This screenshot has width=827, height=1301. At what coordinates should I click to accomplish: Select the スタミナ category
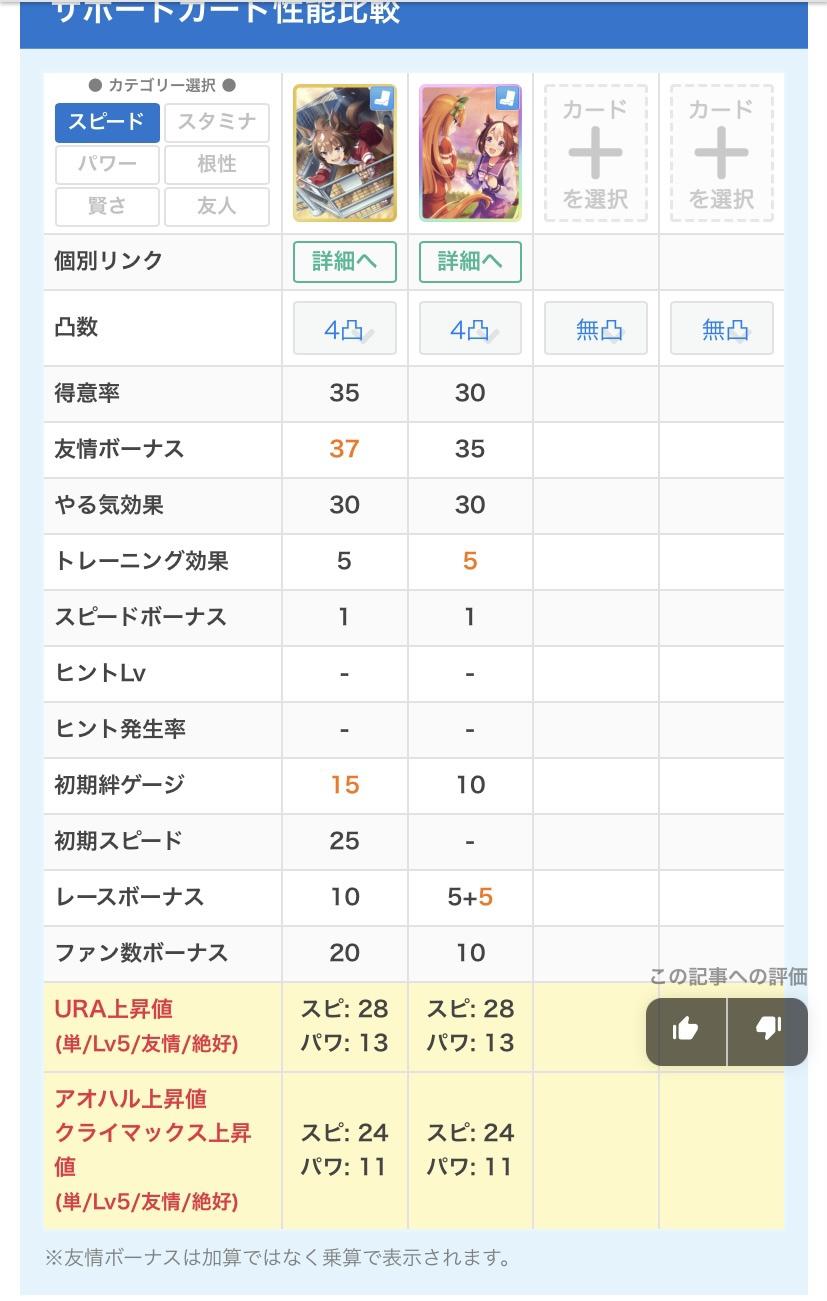tap(216, 123)
